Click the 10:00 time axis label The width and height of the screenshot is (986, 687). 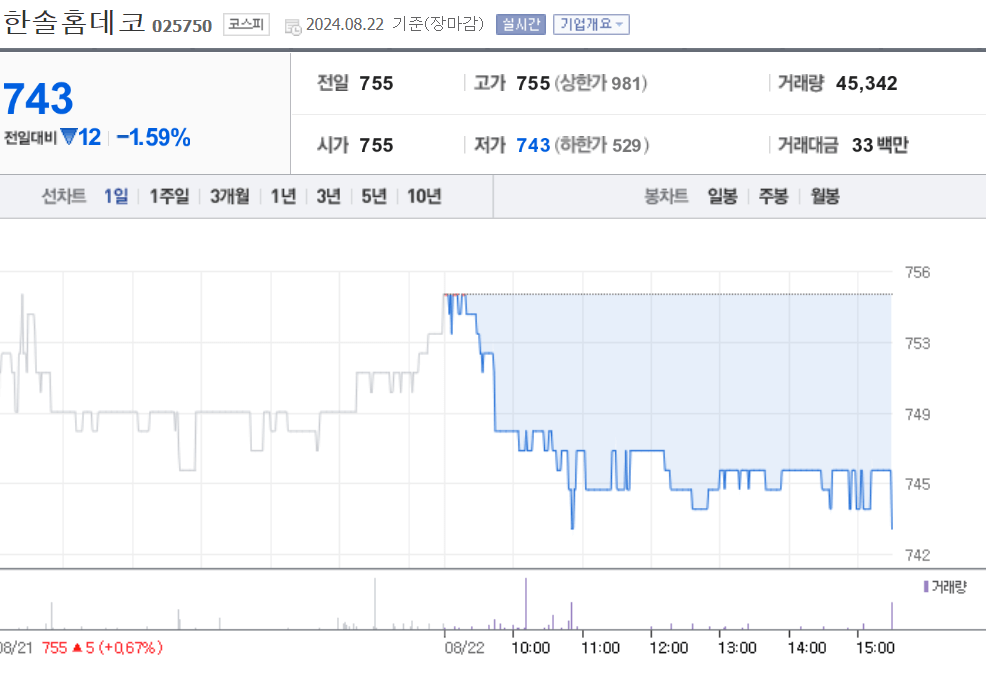pyautogui.click(x=530, y=648)
